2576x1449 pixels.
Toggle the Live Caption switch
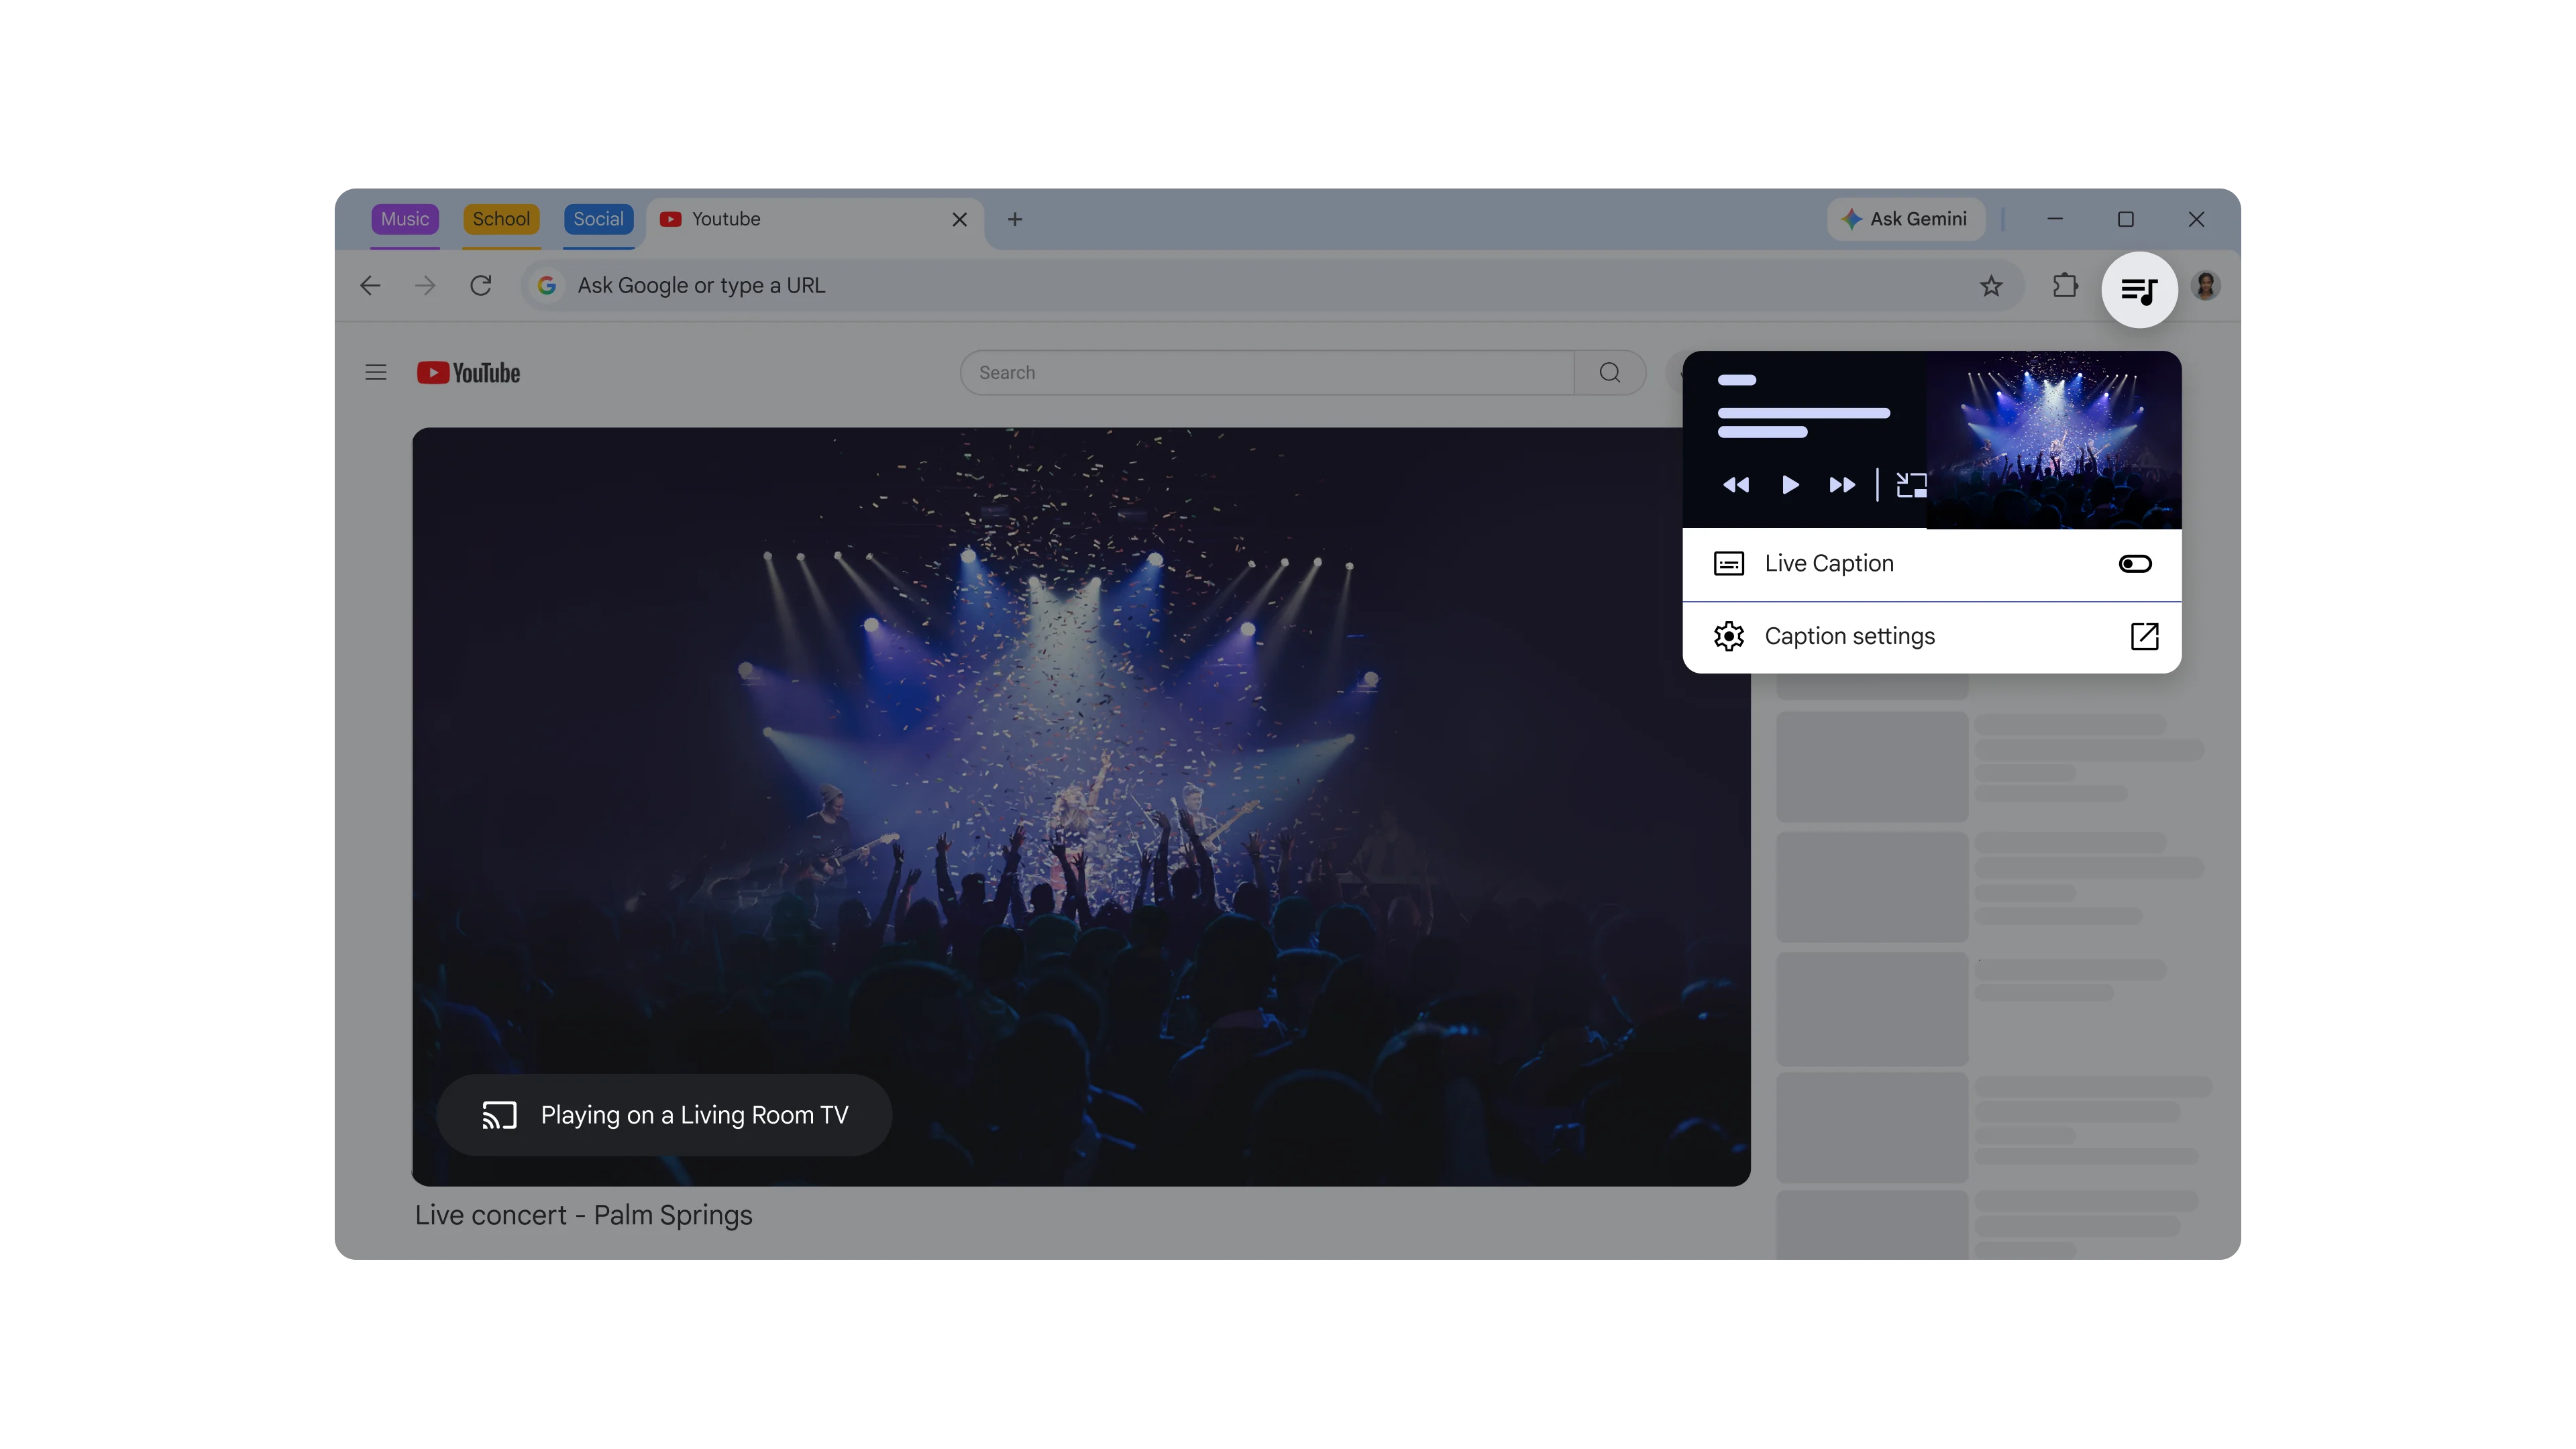[x=2135, y=564]
